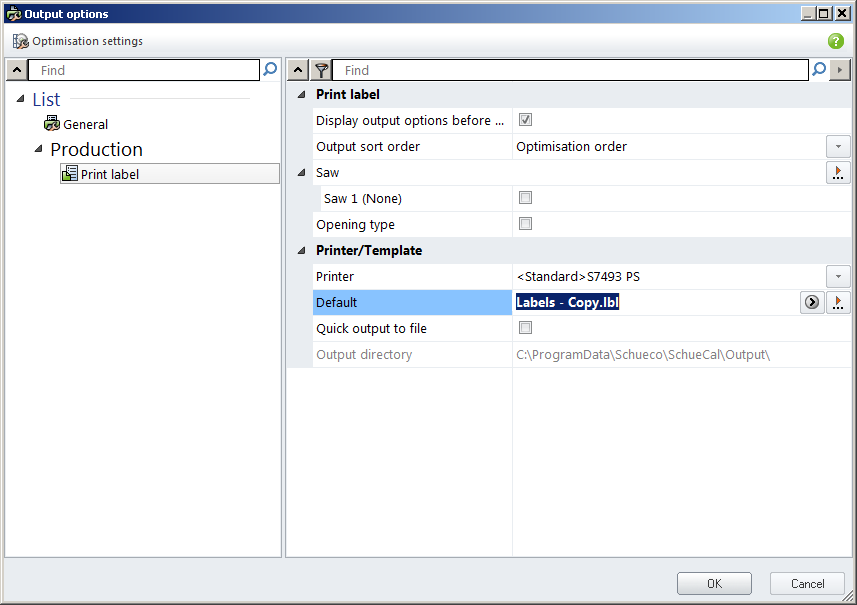Enable the Opening type checkbox
The image size is (857, 605).
point(525,224)
